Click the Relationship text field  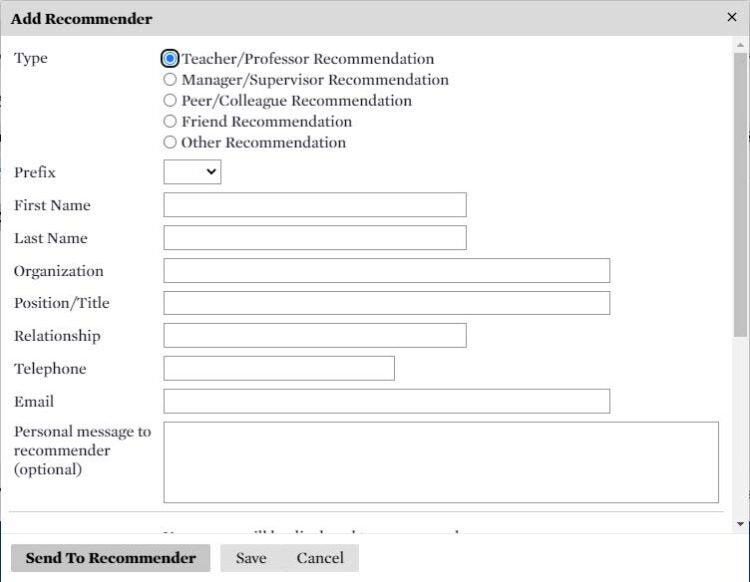coord(315,336)
